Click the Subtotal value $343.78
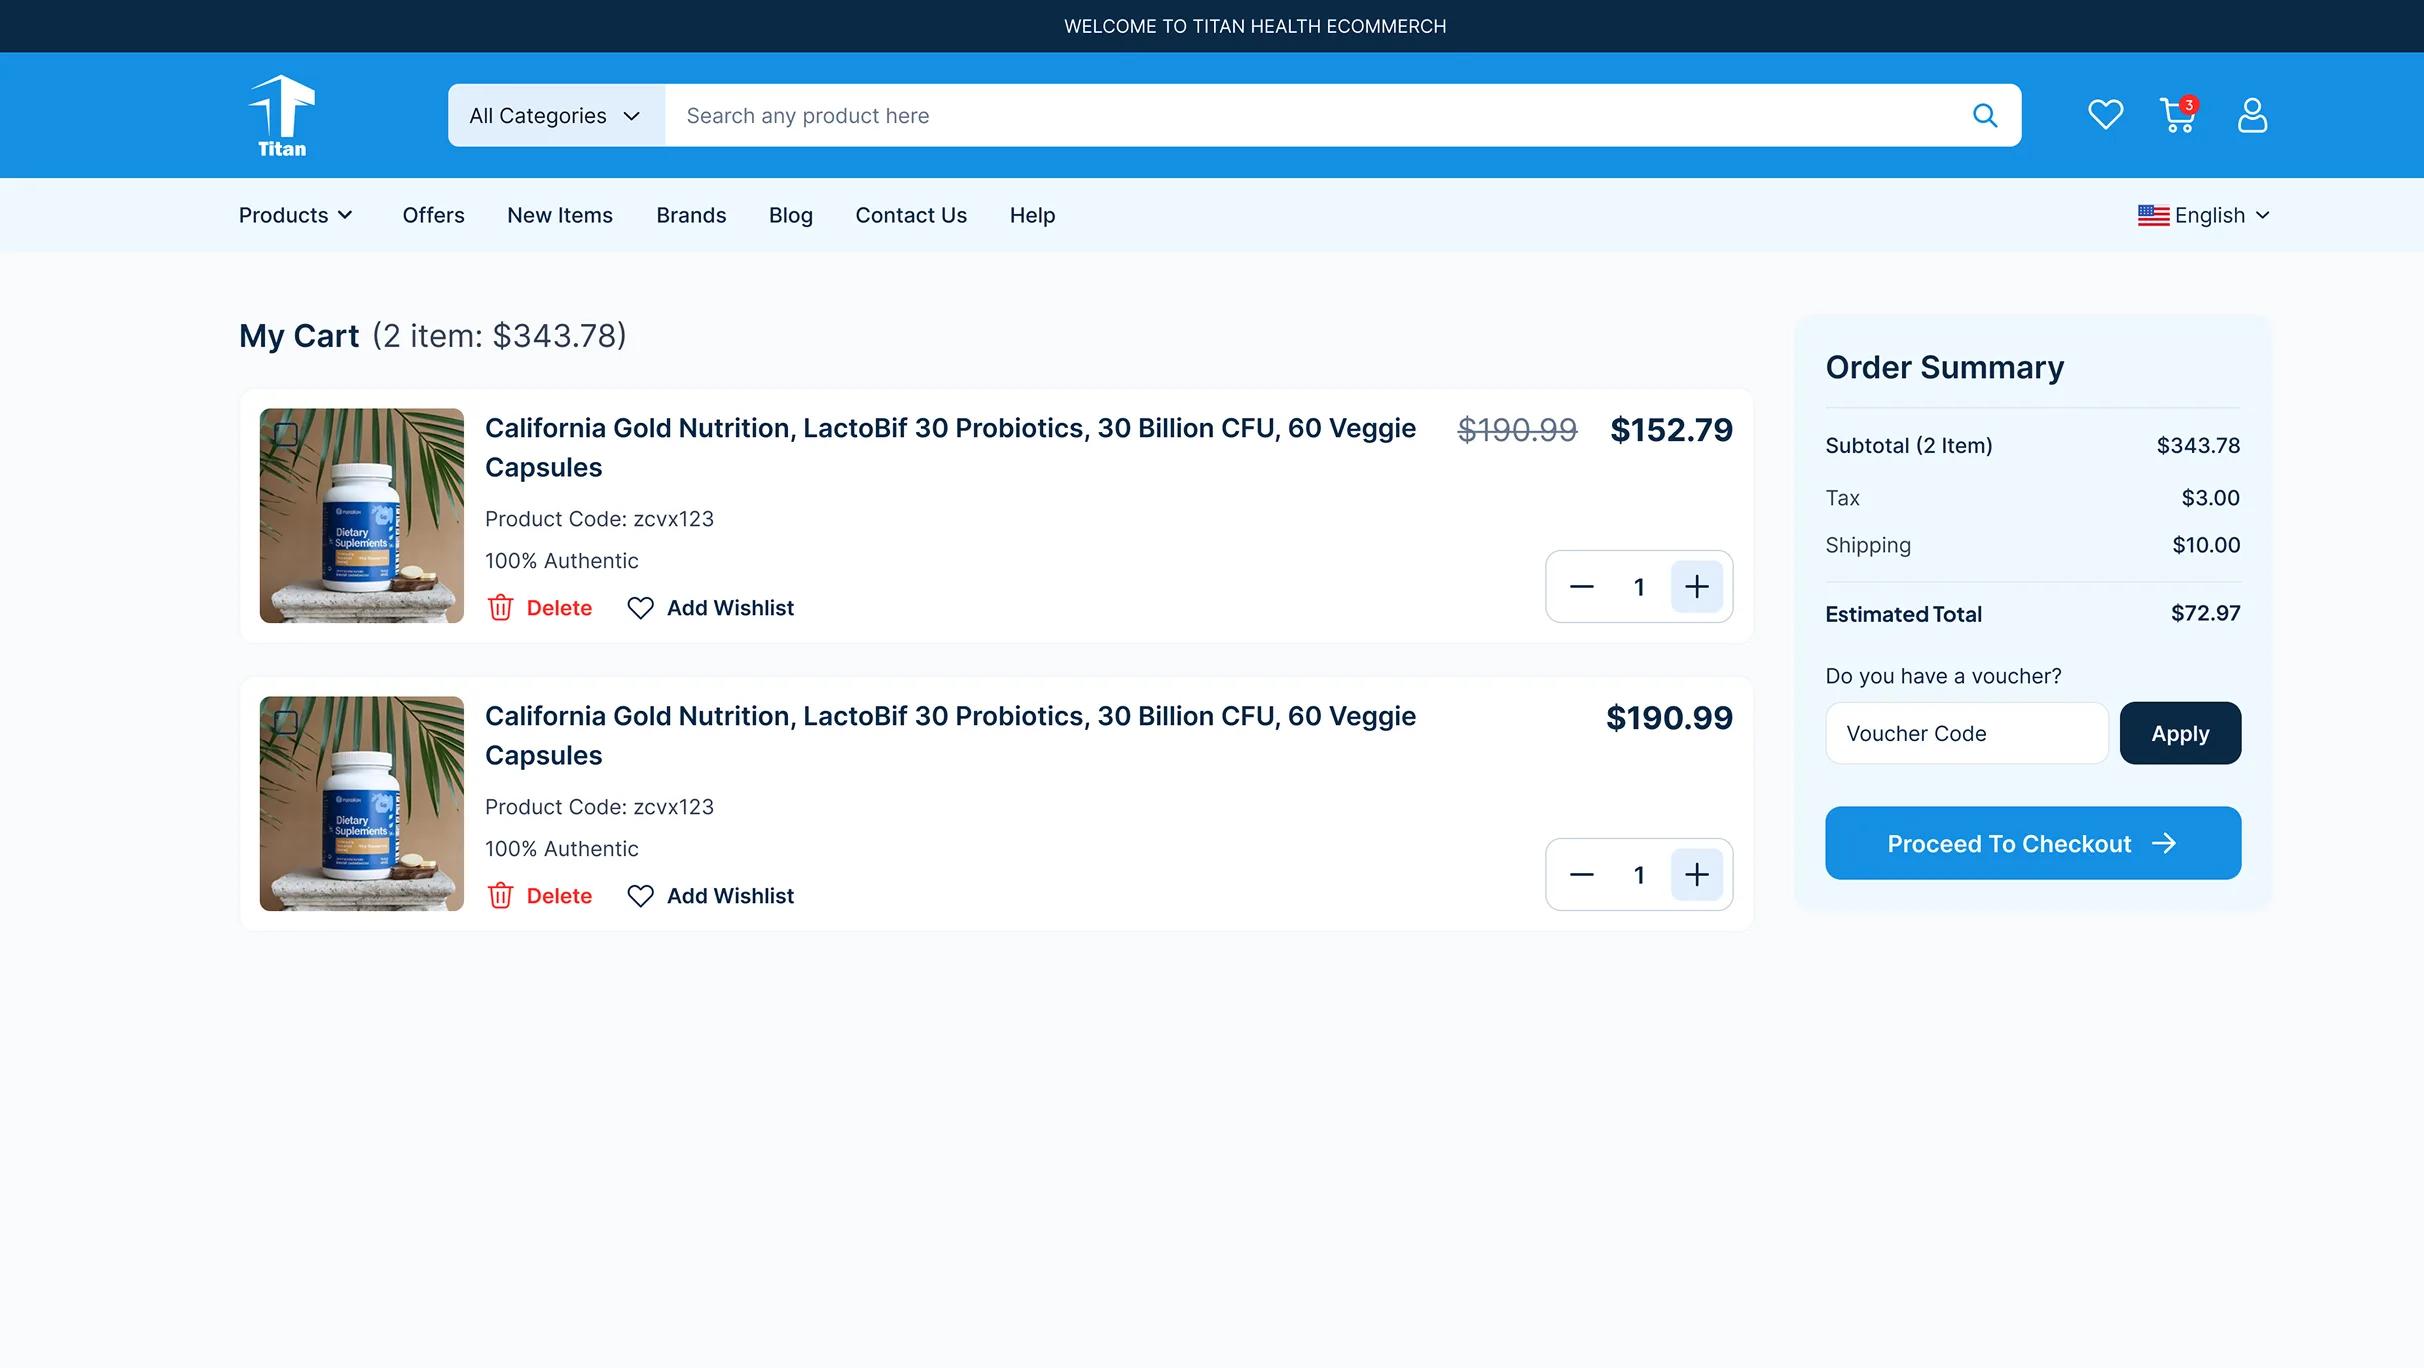This screenshot has width=2424, height=1368. coord(2198,446)
